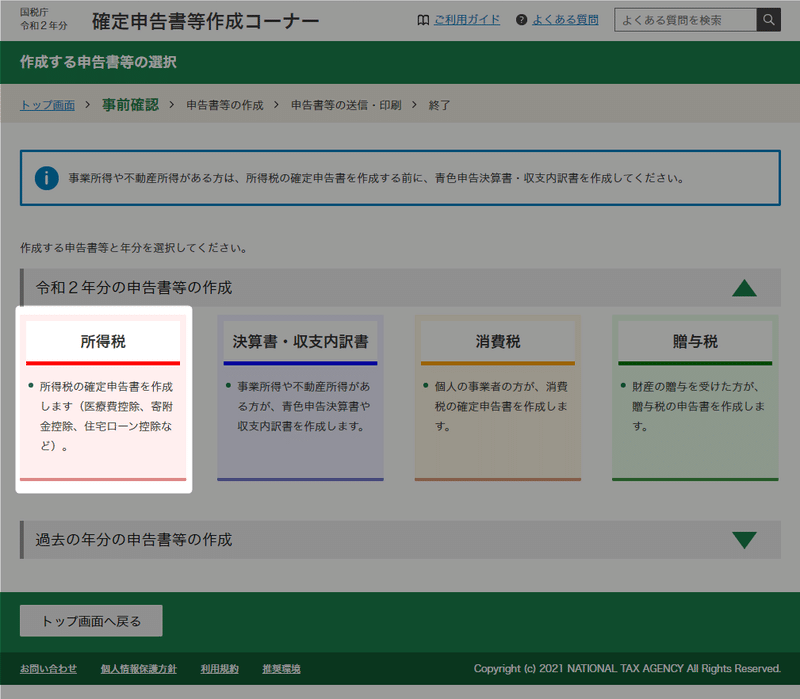Click the question mark icon beside よくある質問
This screenshot has height=699, width=800.
[x=521, y=20]
